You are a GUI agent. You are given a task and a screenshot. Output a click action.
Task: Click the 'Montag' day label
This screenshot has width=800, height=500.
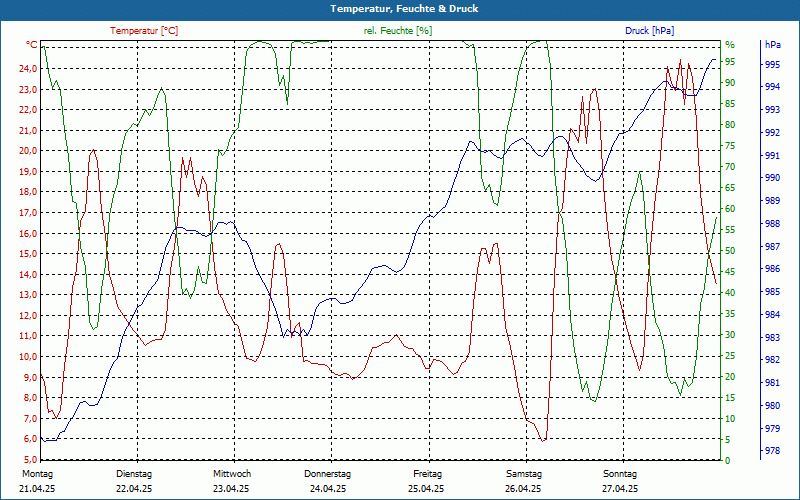tap(38, 474)
